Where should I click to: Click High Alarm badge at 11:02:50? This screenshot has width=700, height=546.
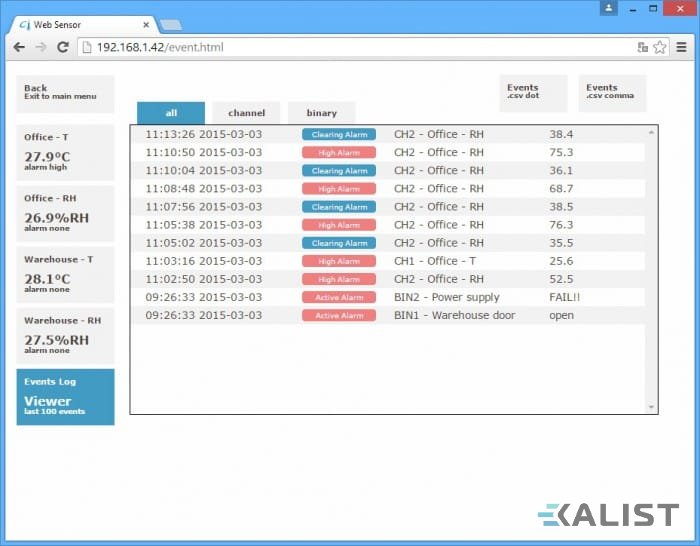[339, 279]
